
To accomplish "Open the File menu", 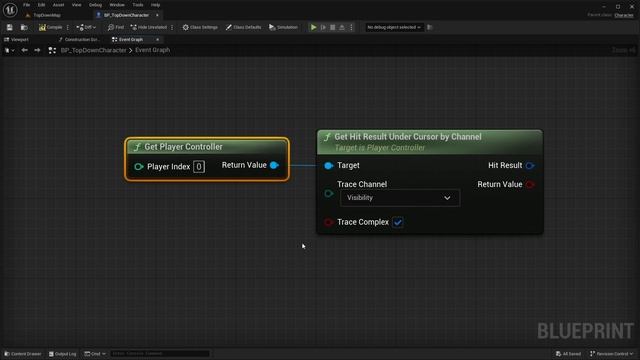I will [x=27, y=5].
